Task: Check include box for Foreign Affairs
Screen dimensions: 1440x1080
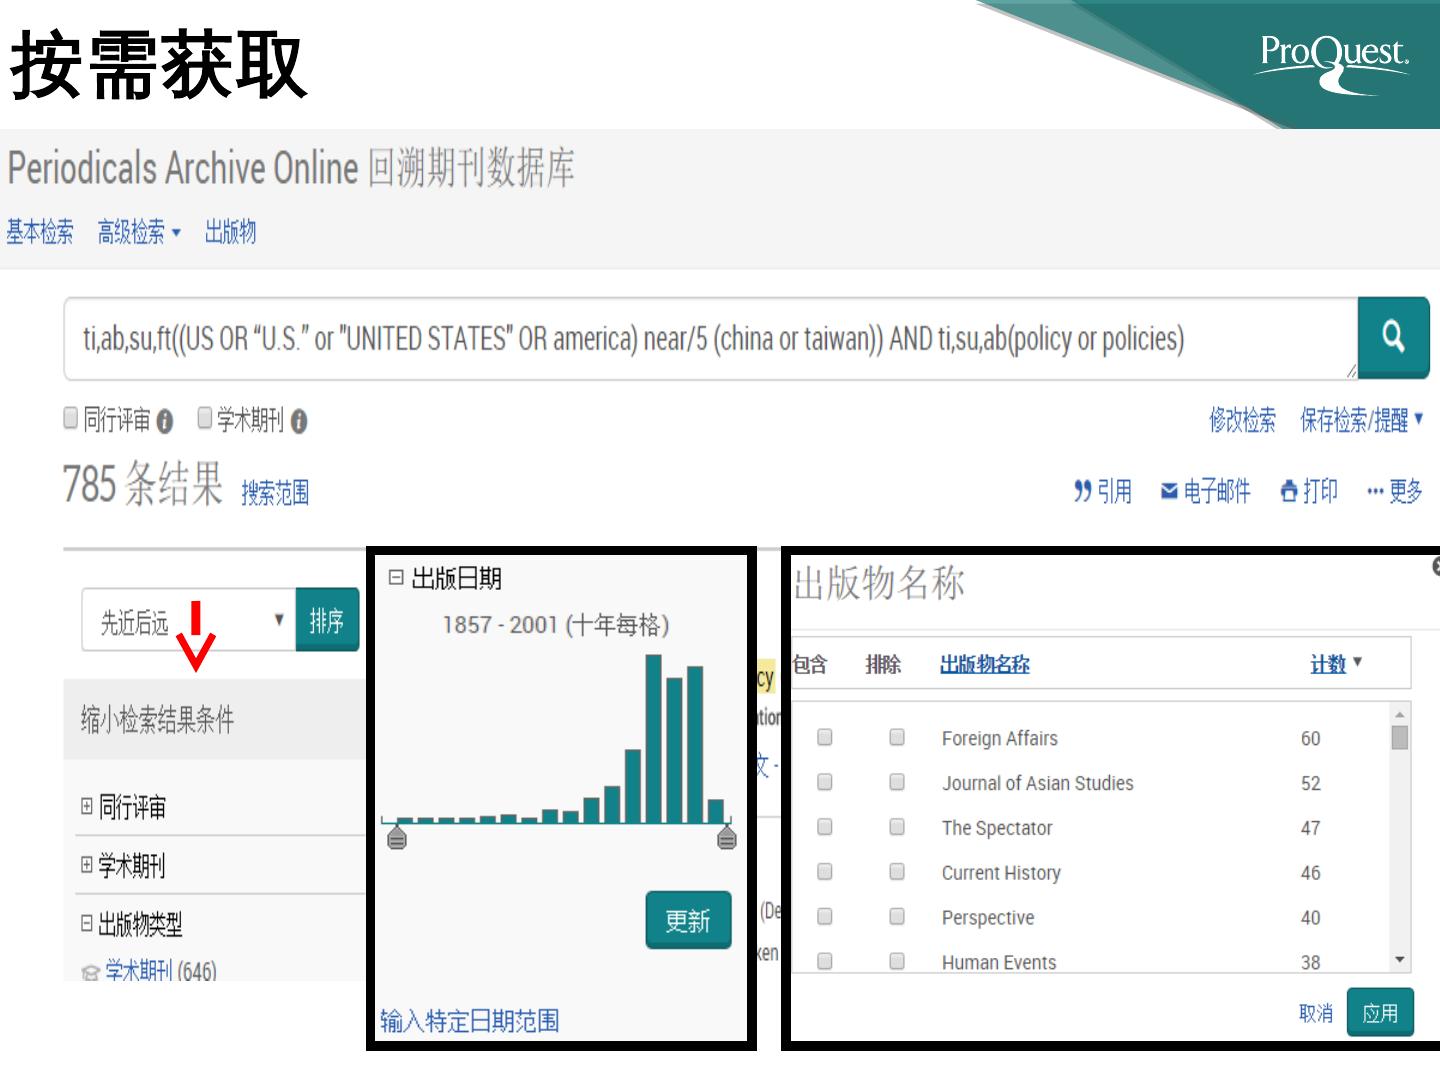Action: [825, 737]
